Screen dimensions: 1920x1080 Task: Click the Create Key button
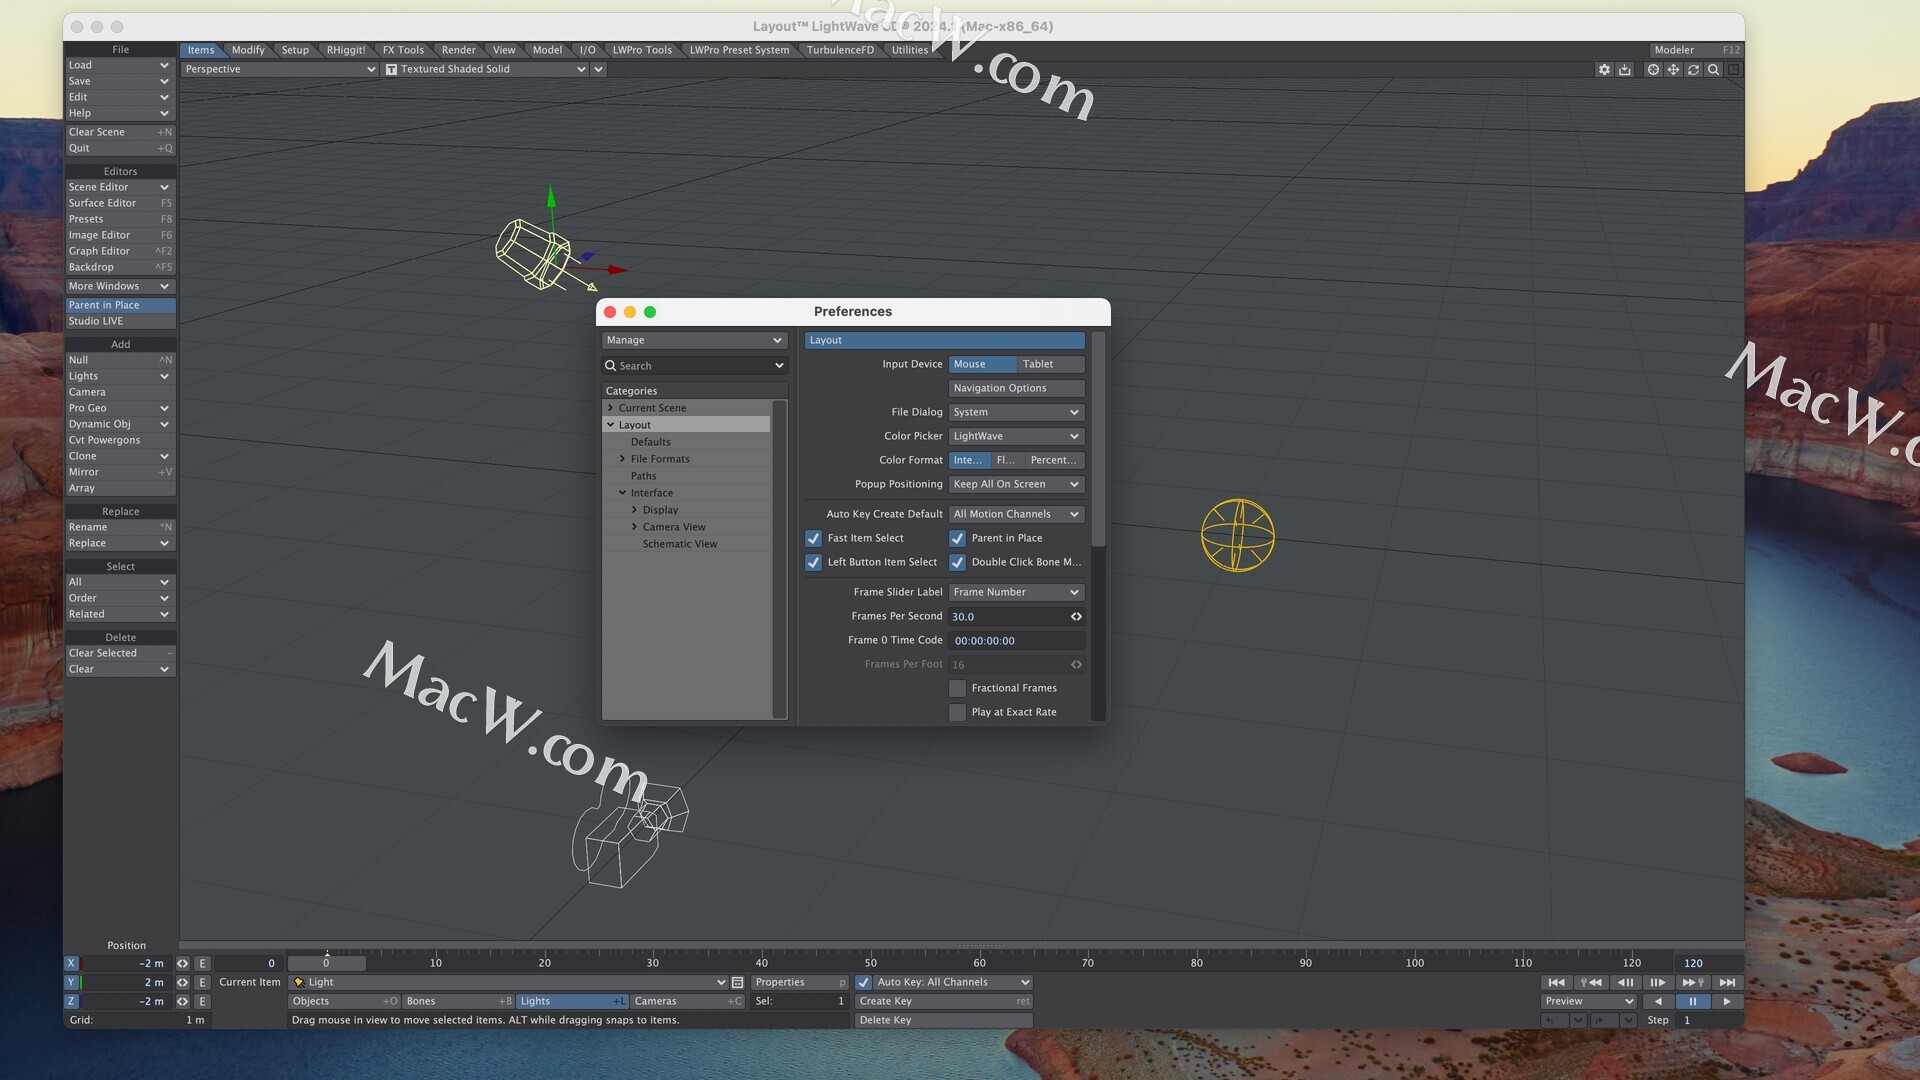click(x=943, y=1002)
